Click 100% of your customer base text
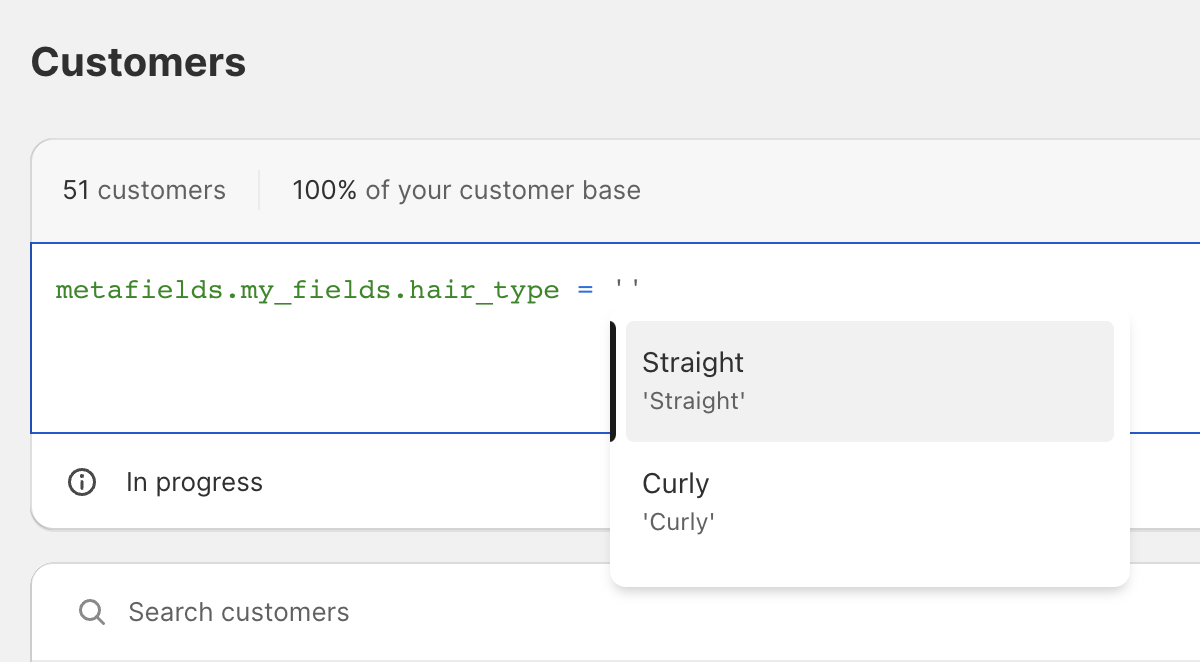 tap(466, 190)
